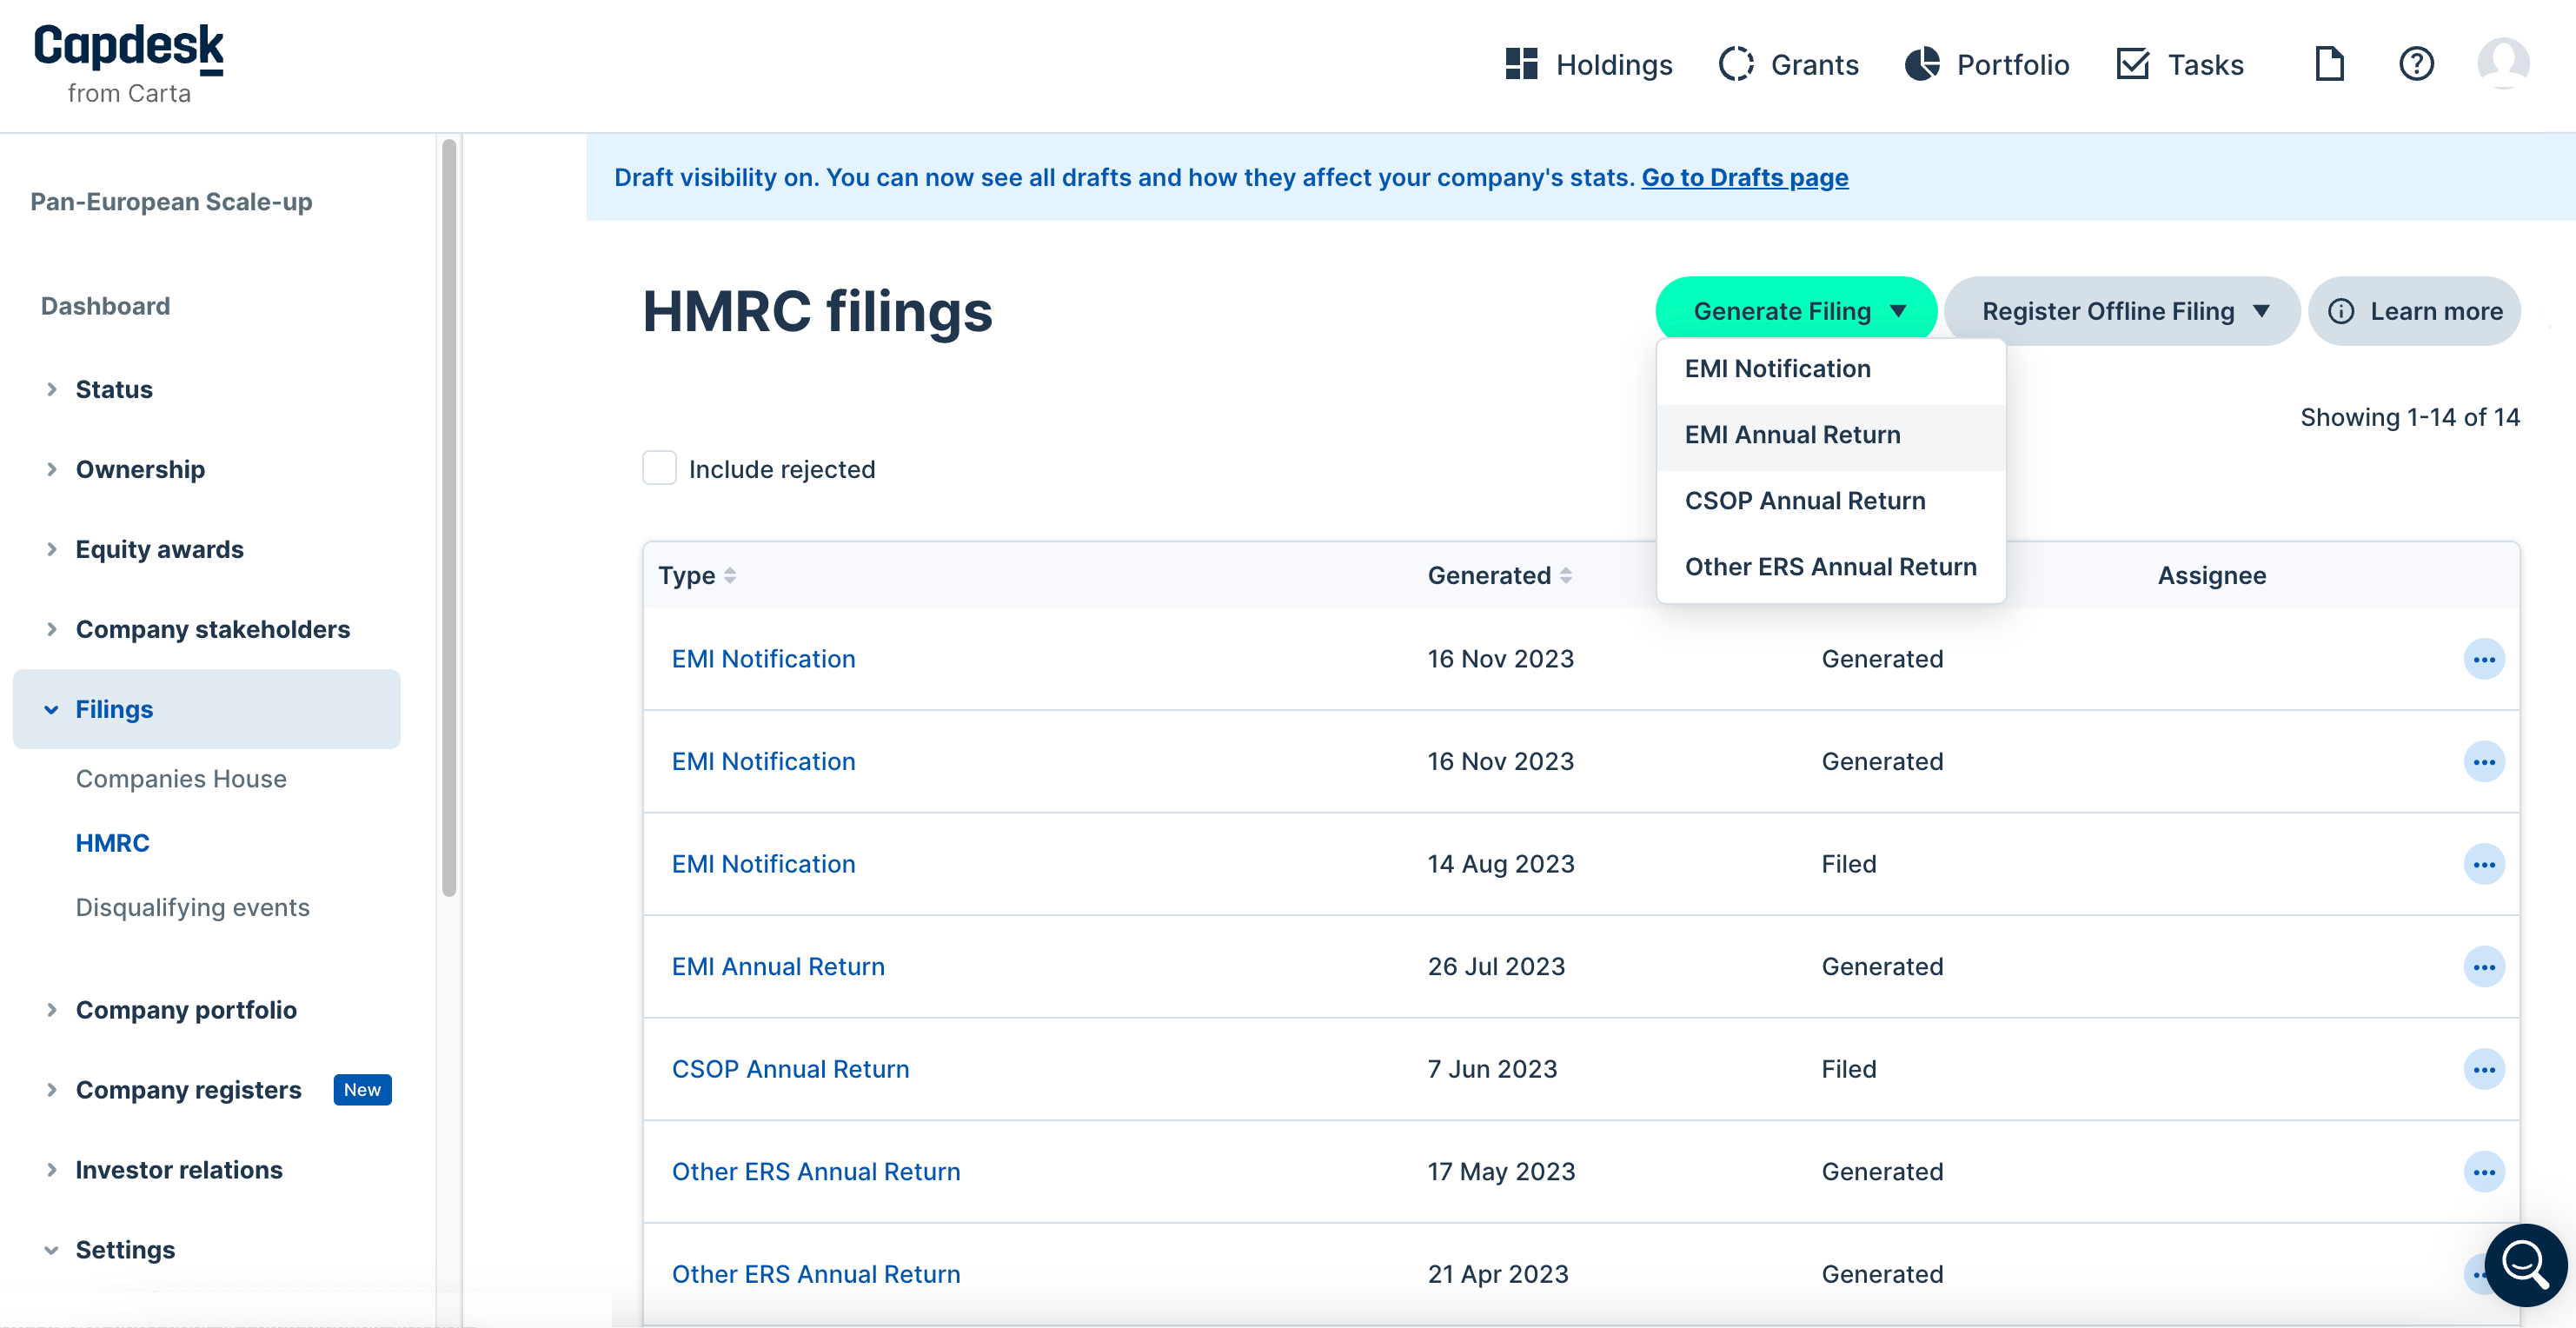Click the Tasks checkmark icon

pyautogui.click(x=2133, y=64)
